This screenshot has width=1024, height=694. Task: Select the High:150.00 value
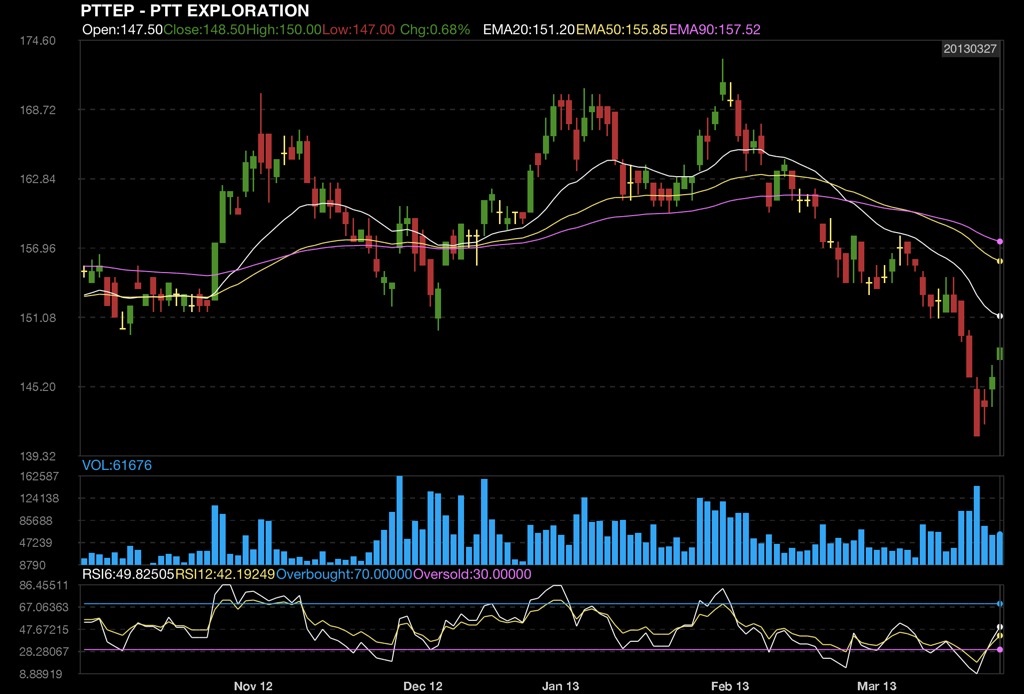click(283, 29)
